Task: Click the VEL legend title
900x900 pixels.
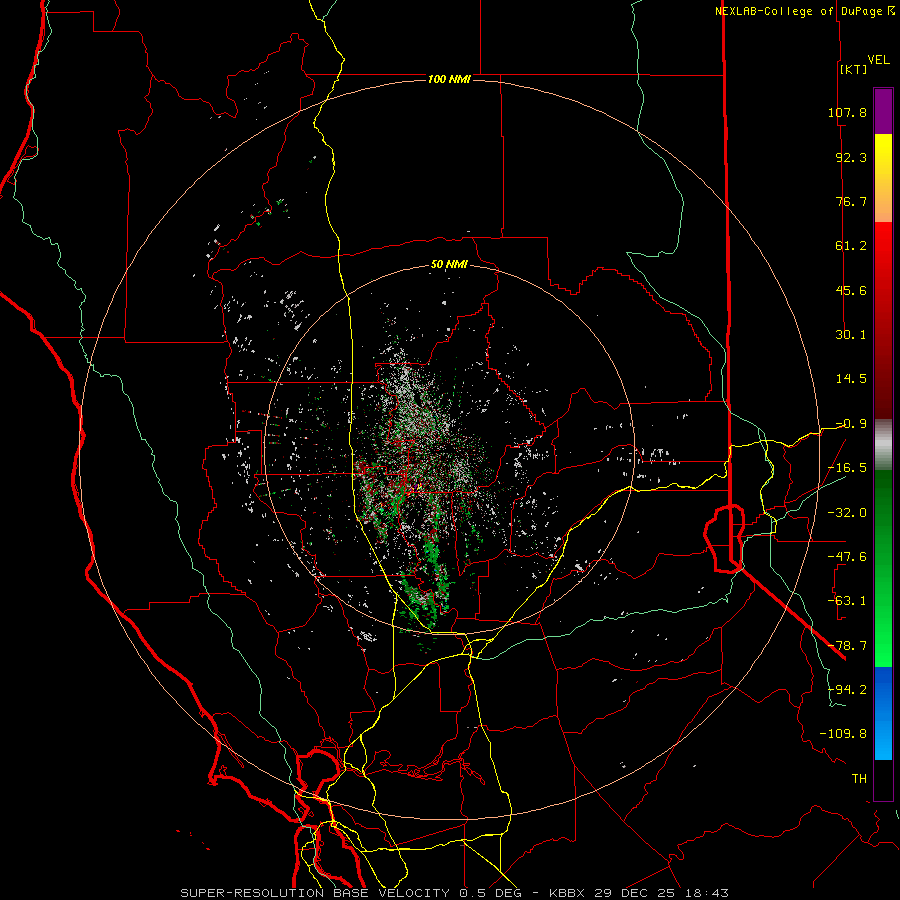Action: 878,60
